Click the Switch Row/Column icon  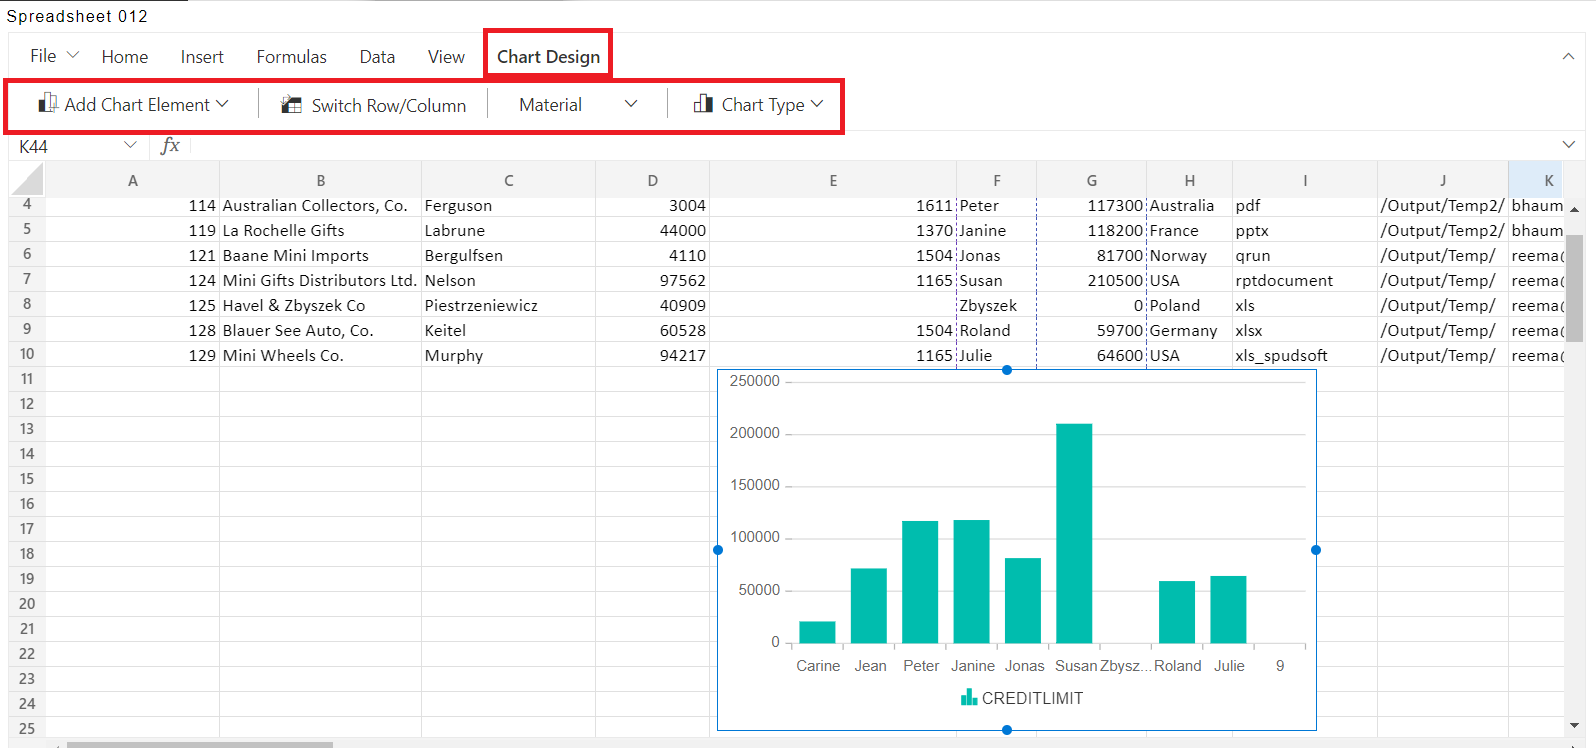click(291, 104)
